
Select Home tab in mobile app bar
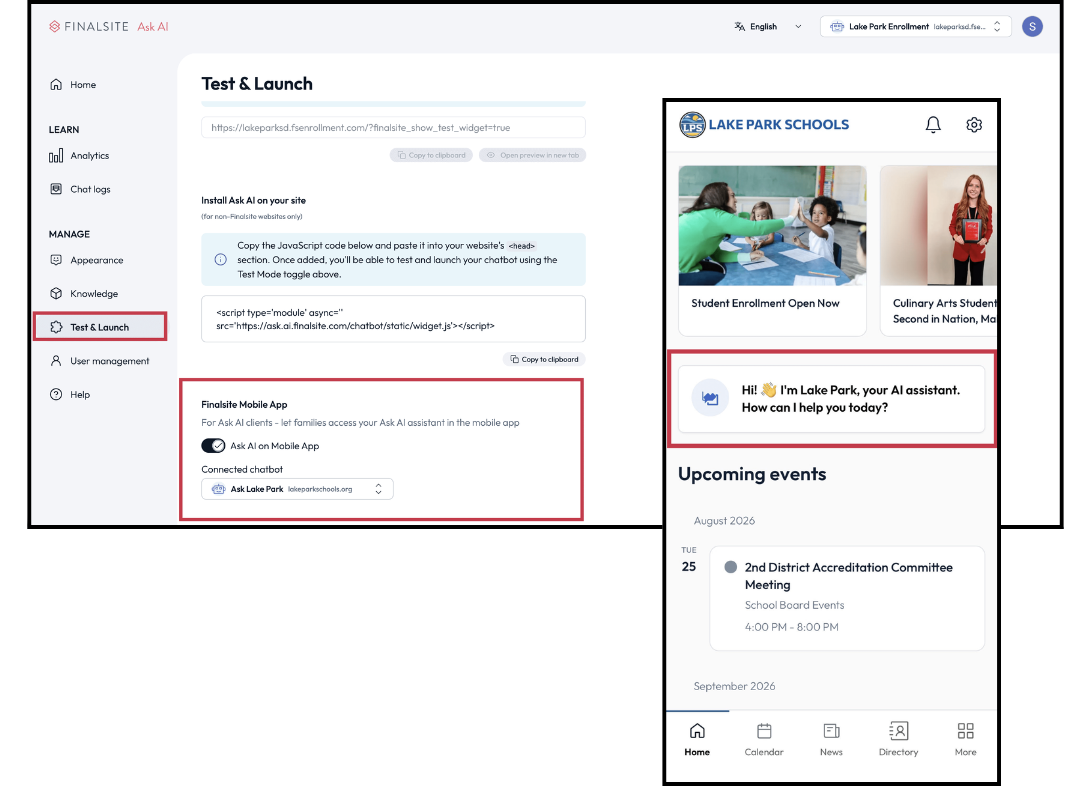tap(697, 739)
